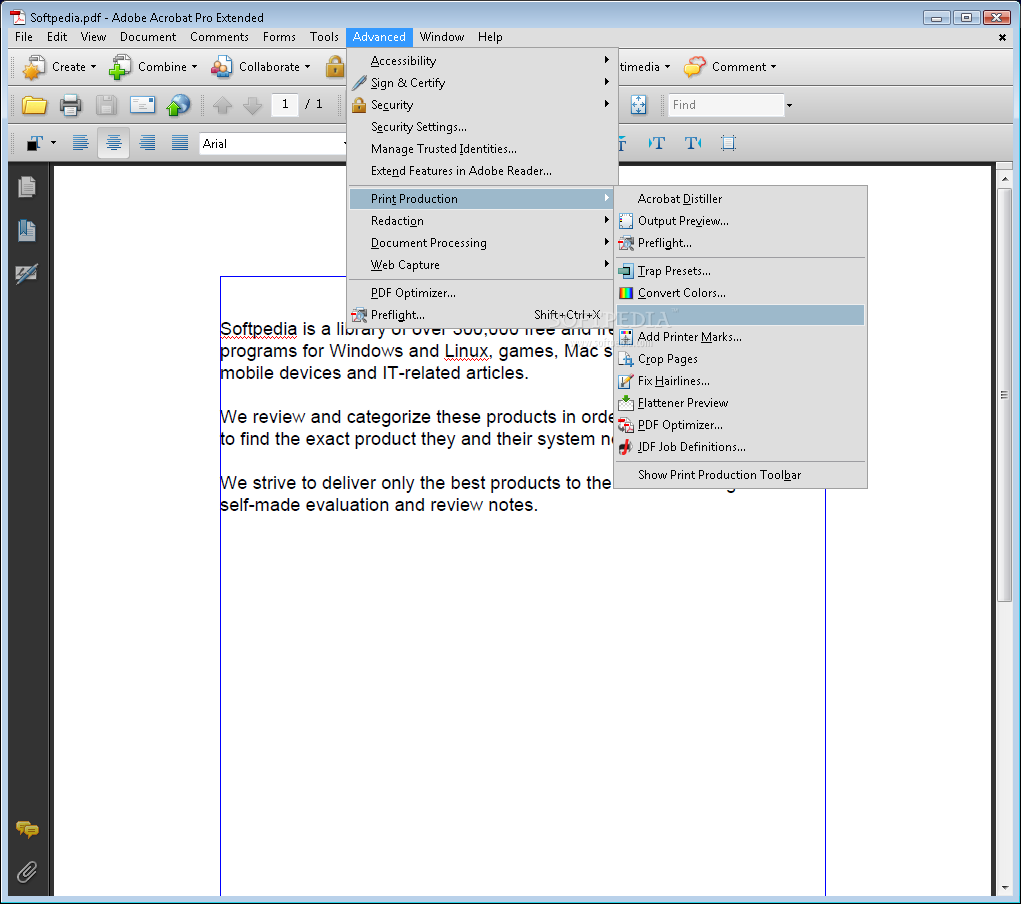
Task: Align text right
Action: 147,143
